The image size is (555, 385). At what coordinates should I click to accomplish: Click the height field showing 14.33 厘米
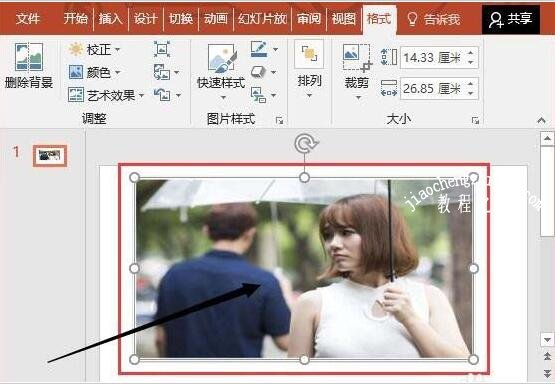point(440,57)
